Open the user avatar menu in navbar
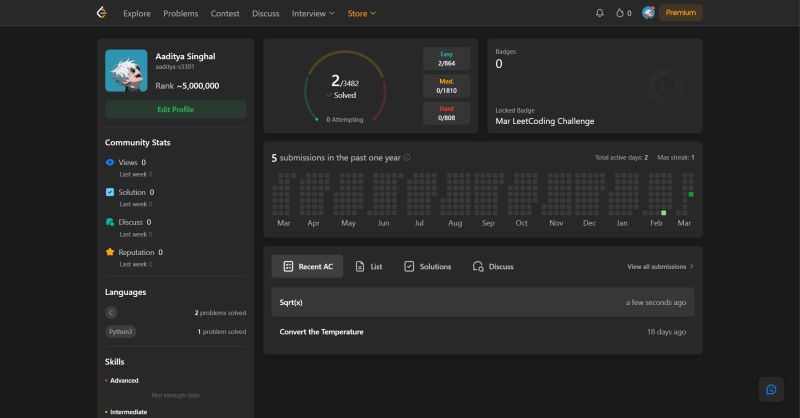 [x=648, y=13]
